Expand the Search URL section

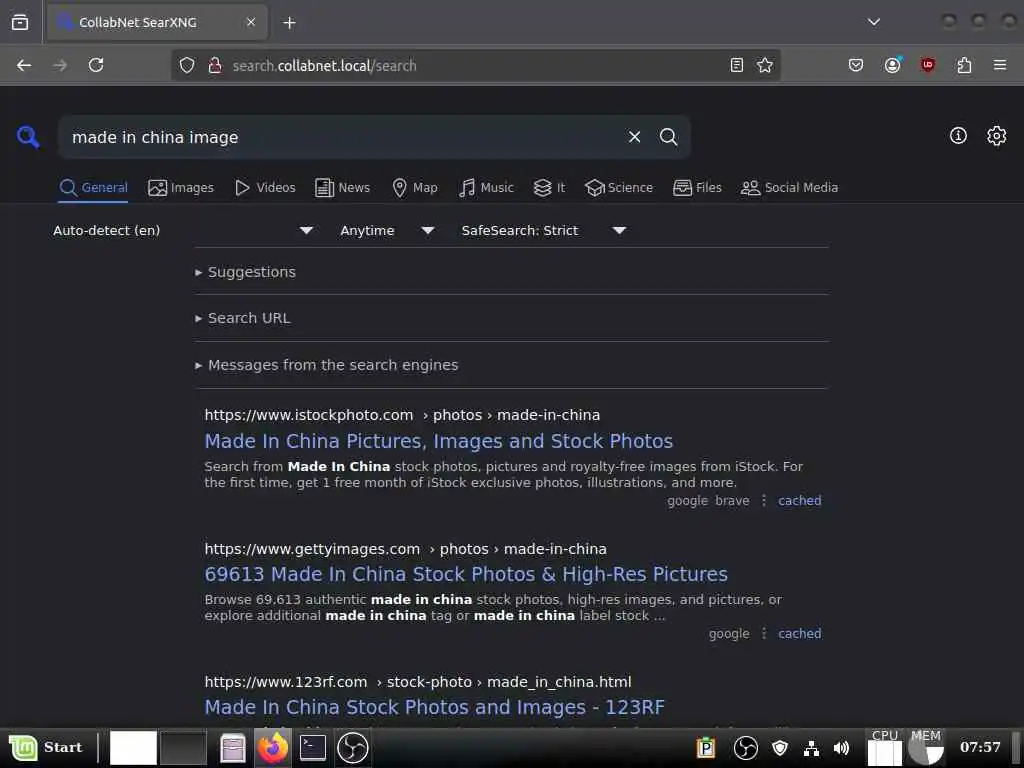point(243,319)
